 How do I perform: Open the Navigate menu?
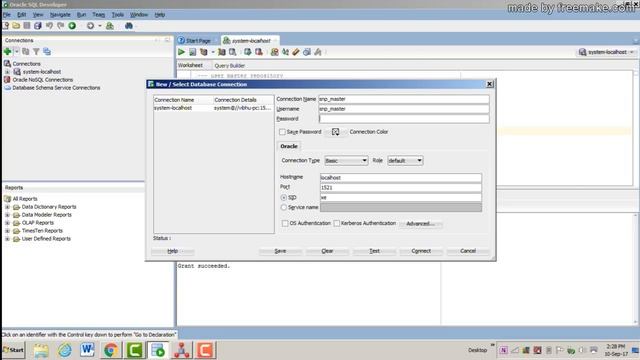60,15
